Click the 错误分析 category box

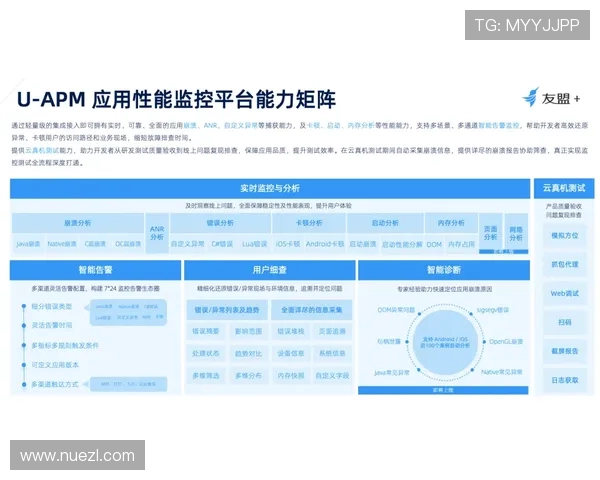coord(220,223)
